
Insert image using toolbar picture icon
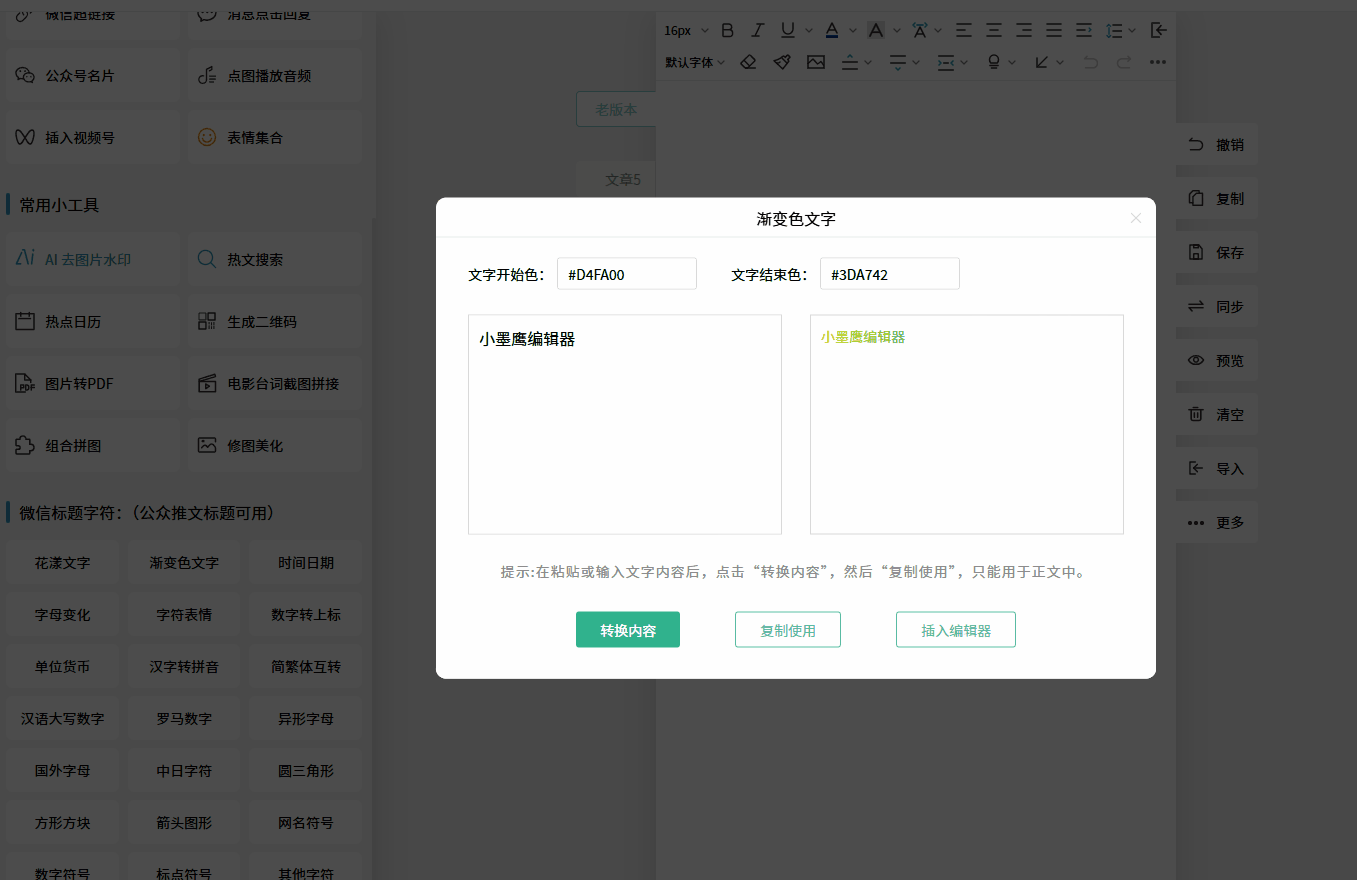[816, 62]
